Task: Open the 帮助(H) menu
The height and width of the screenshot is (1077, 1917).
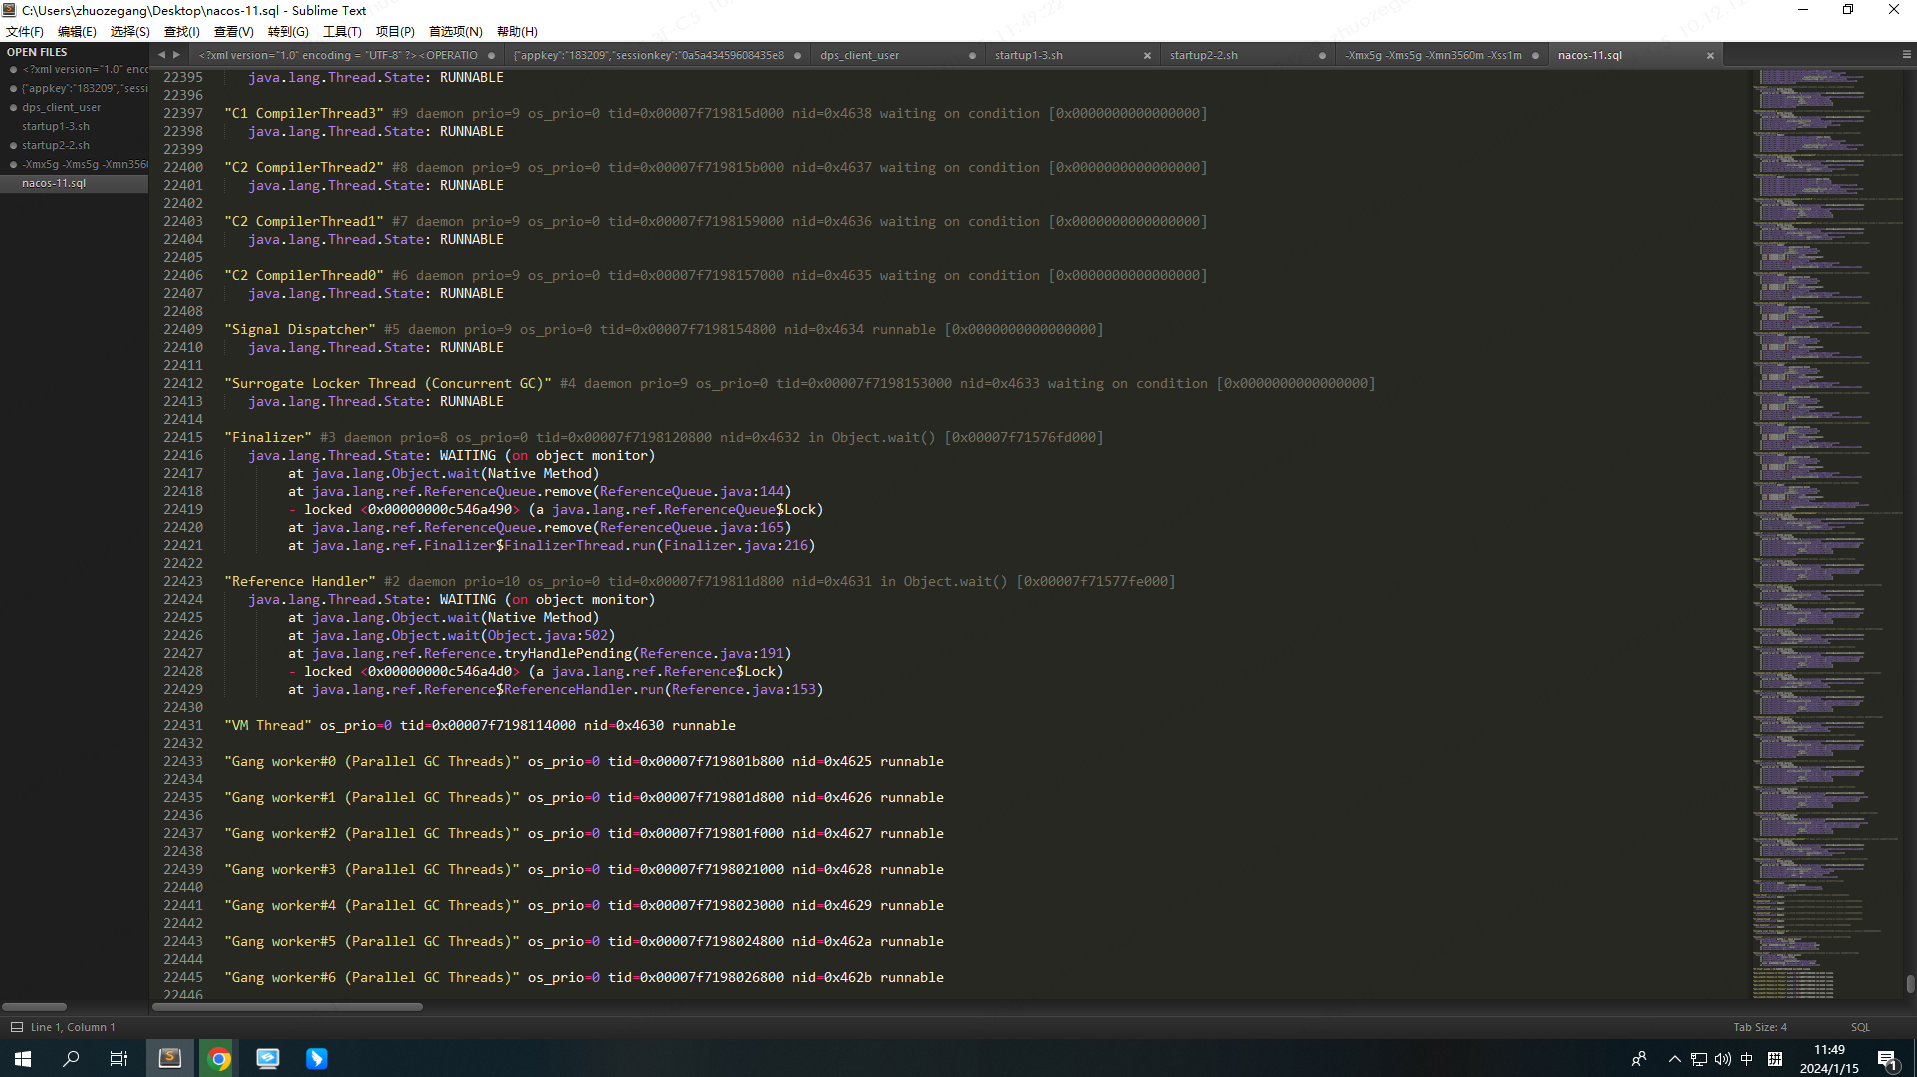Action: pos(517,32)
